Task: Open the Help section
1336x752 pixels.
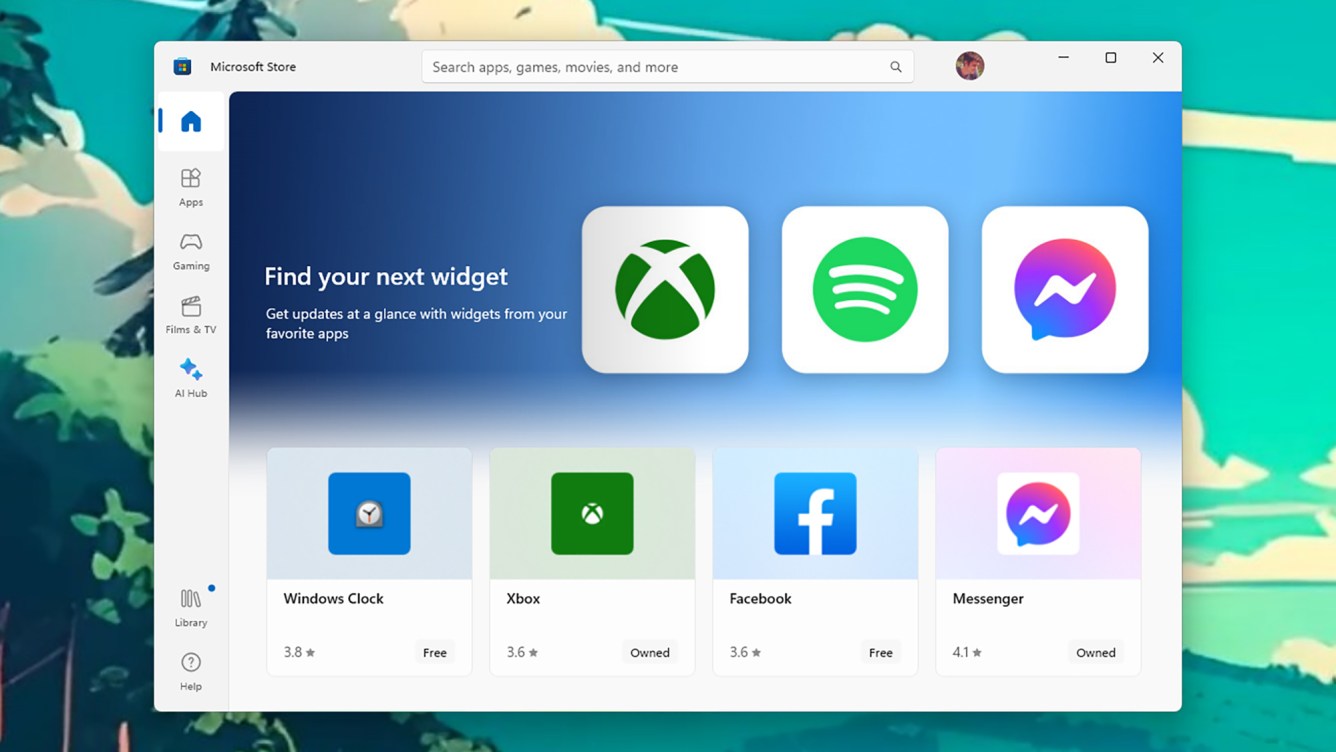Action: 189,671
